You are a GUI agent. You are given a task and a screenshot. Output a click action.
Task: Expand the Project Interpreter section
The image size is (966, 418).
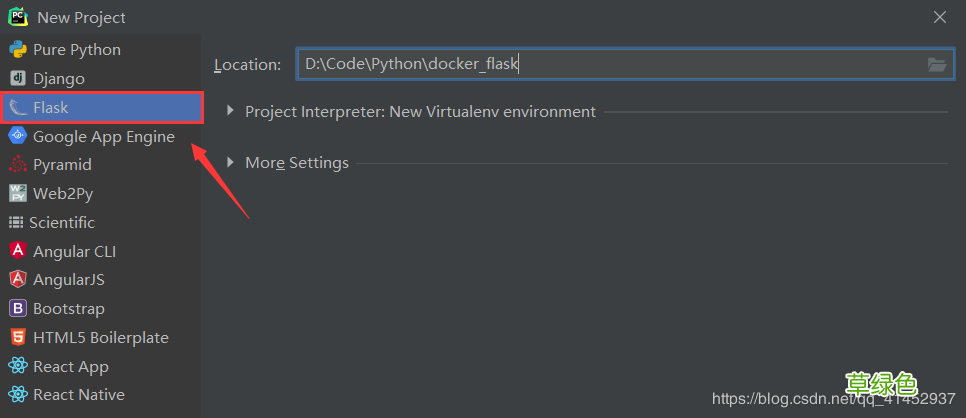(230, 112)
